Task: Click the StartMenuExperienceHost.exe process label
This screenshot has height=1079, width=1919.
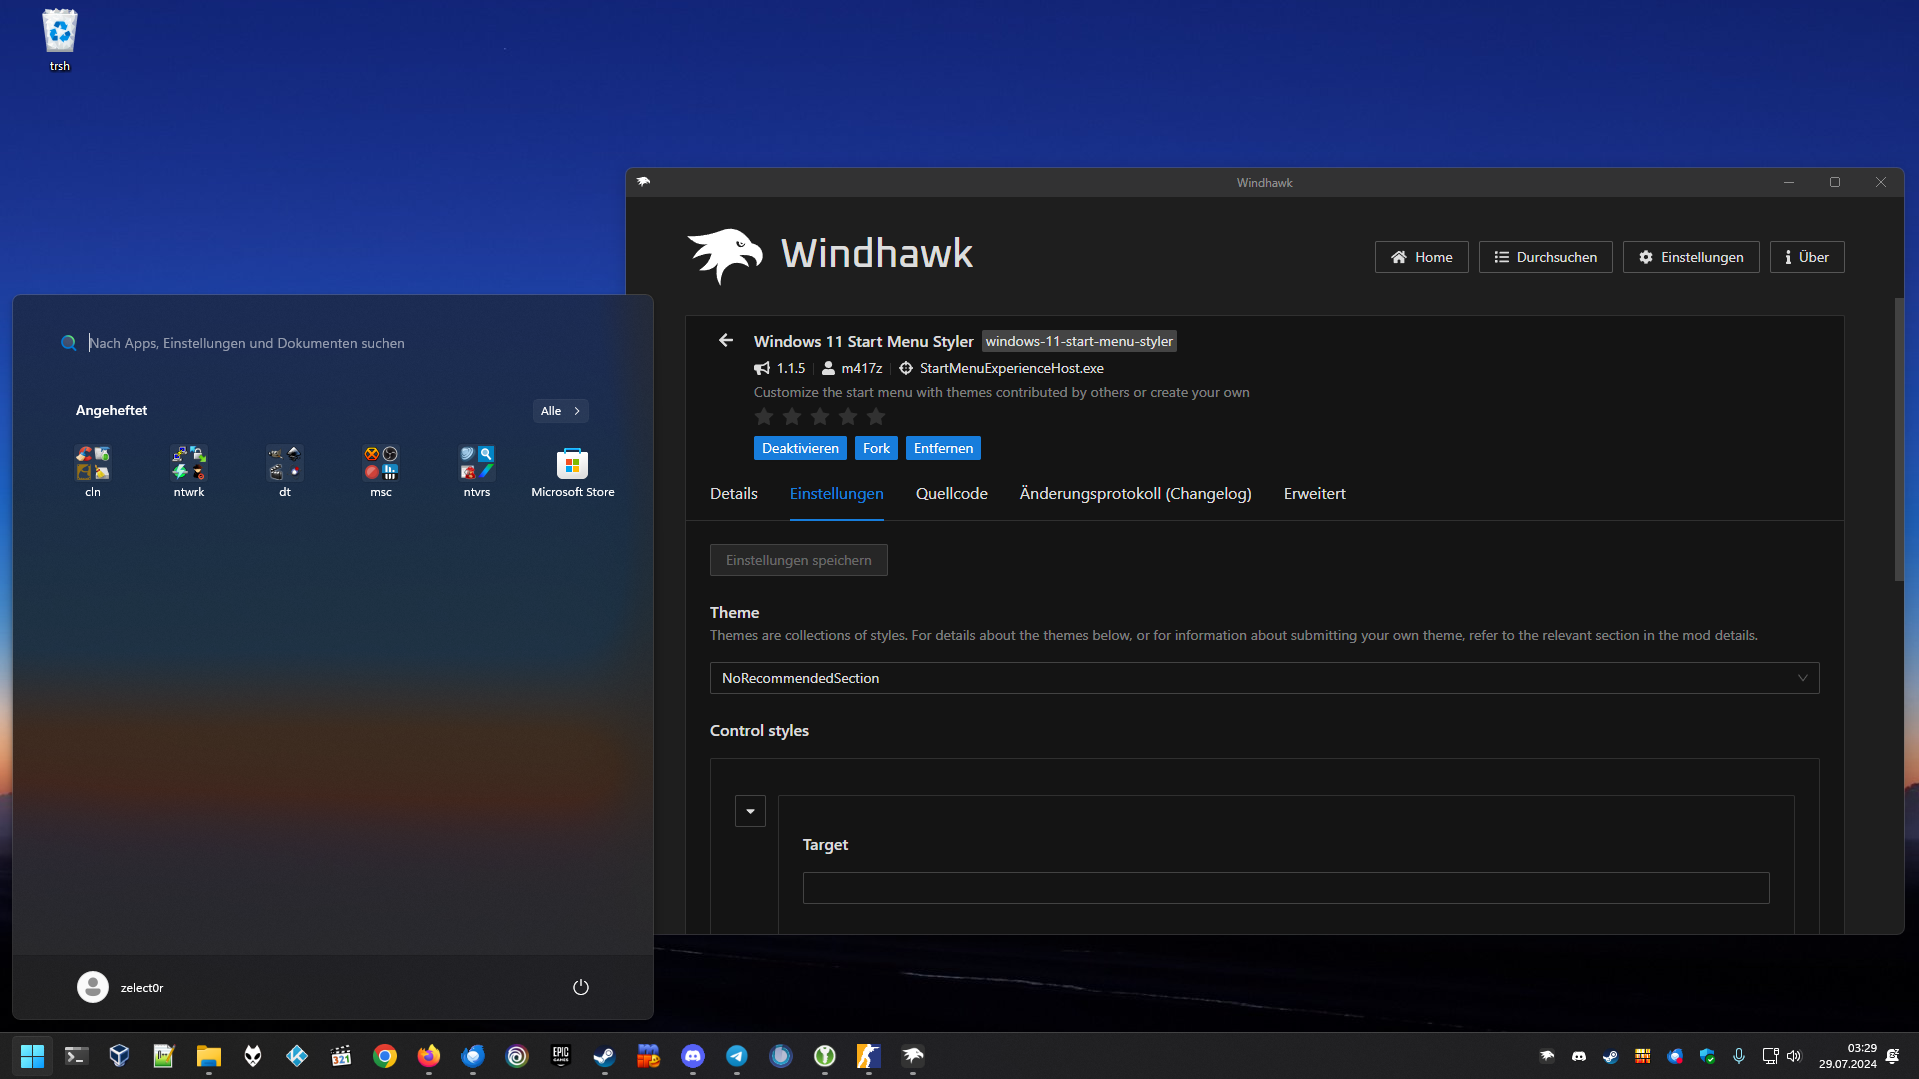Action: point(1012,368)
